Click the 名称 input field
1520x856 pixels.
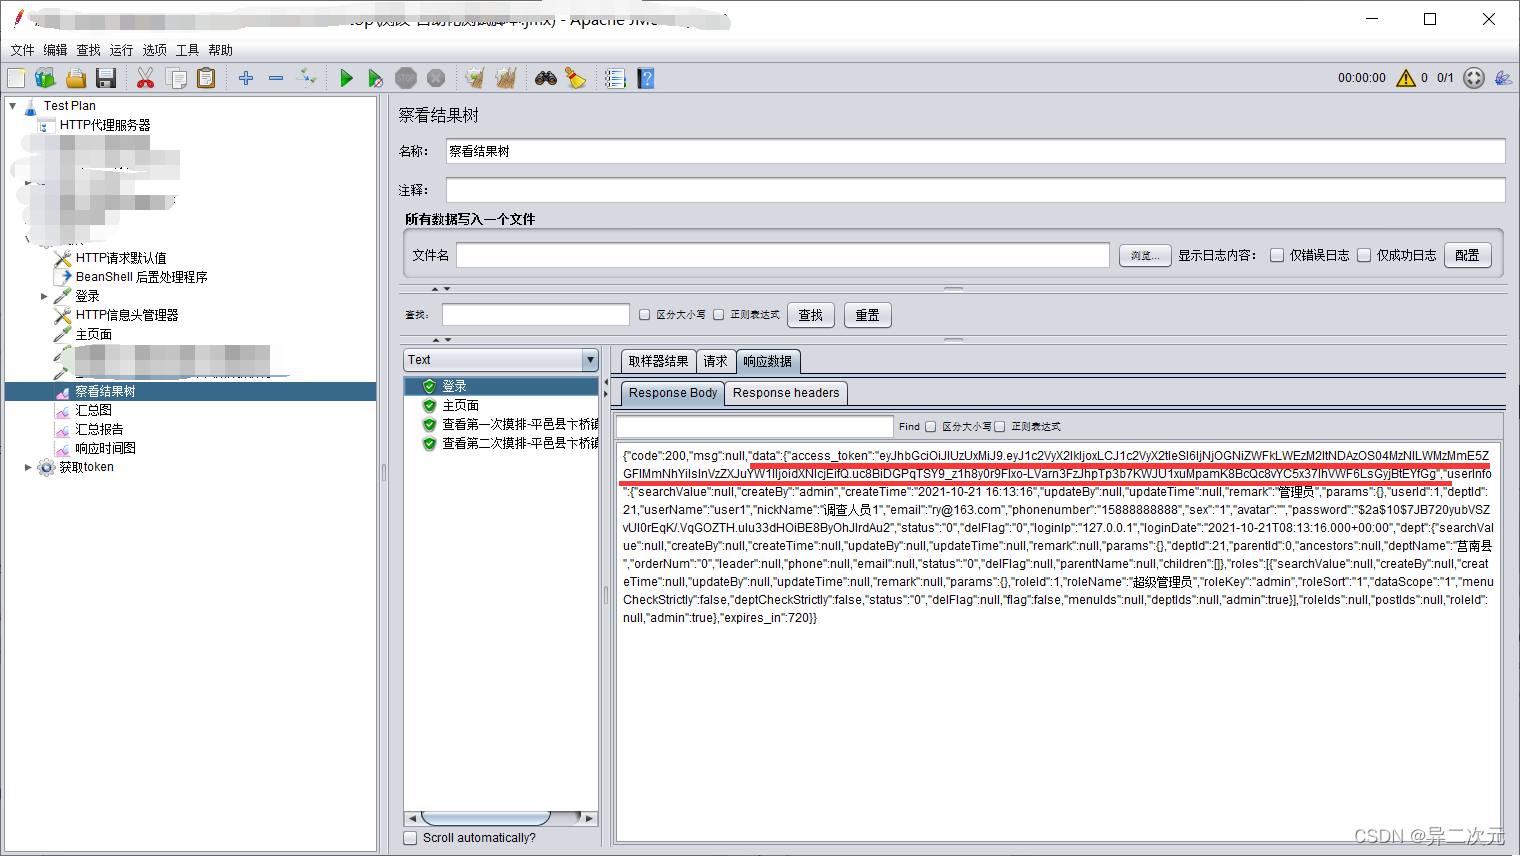tap(975, 151)
